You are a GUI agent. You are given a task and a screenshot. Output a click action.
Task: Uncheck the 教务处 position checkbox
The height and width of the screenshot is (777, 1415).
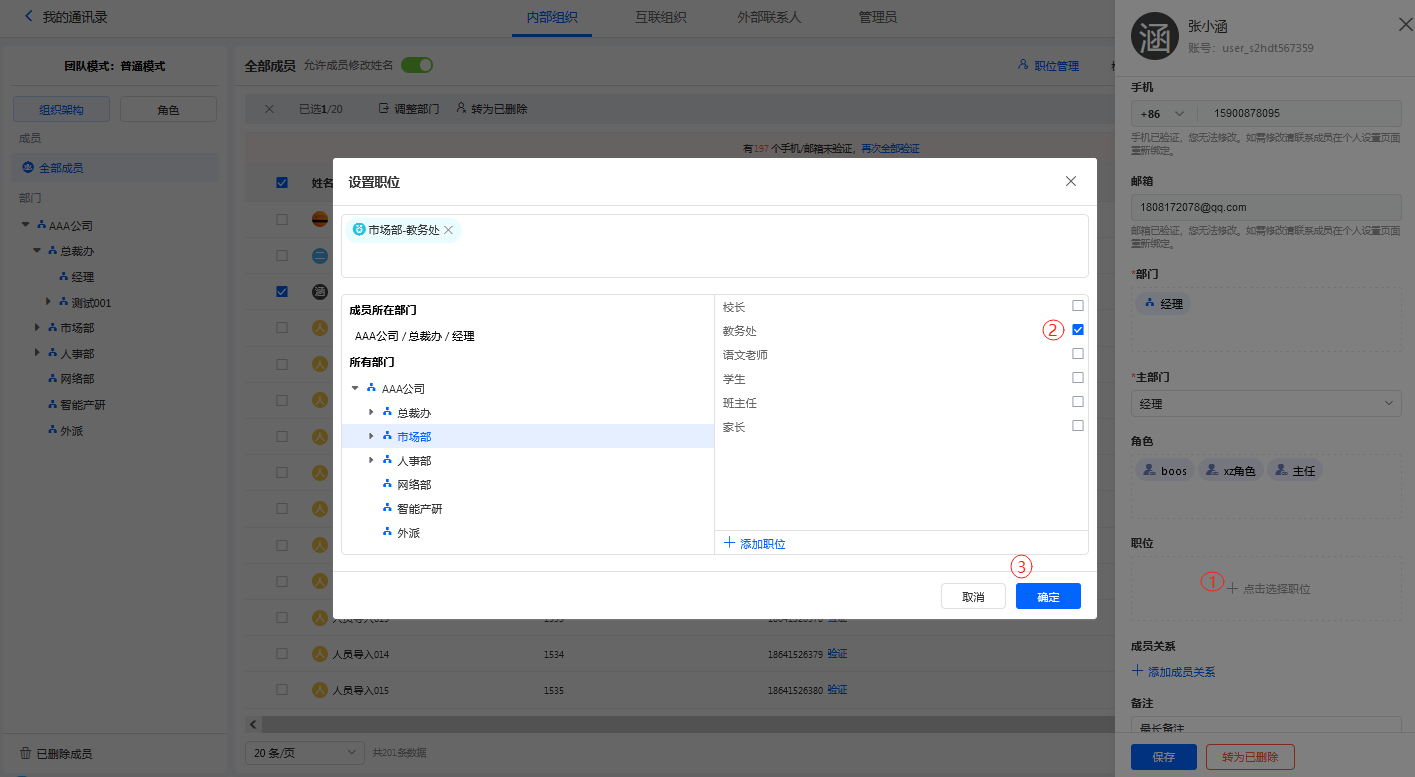[1078, 330]
